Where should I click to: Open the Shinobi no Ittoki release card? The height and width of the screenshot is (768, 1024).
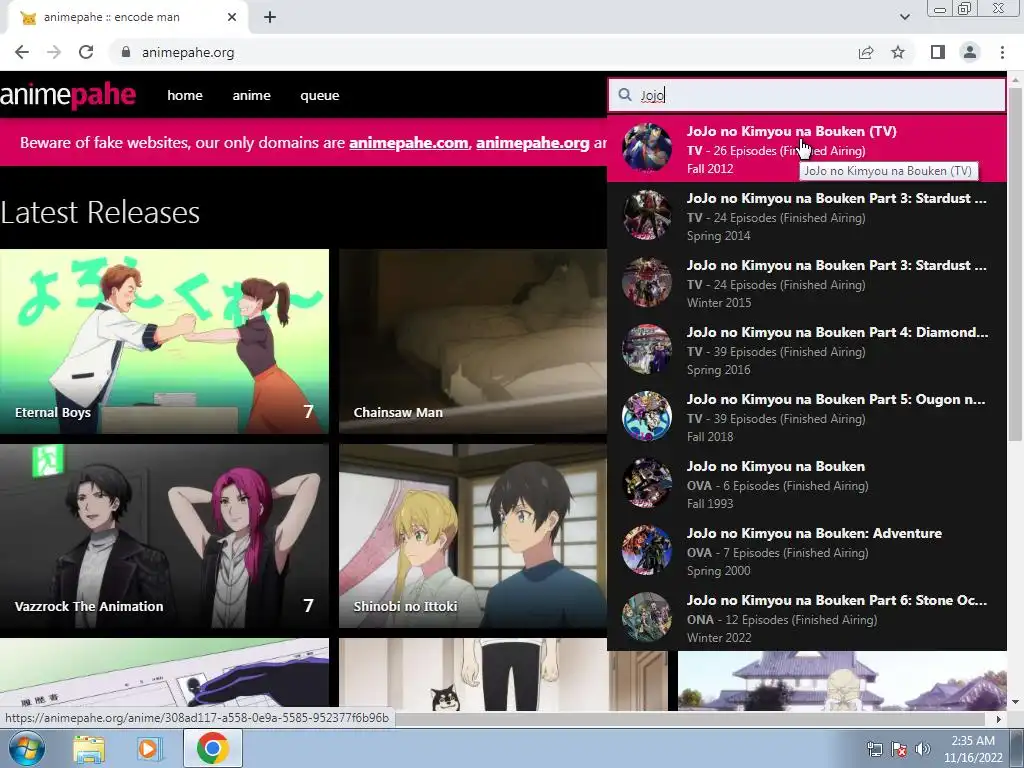473,536
